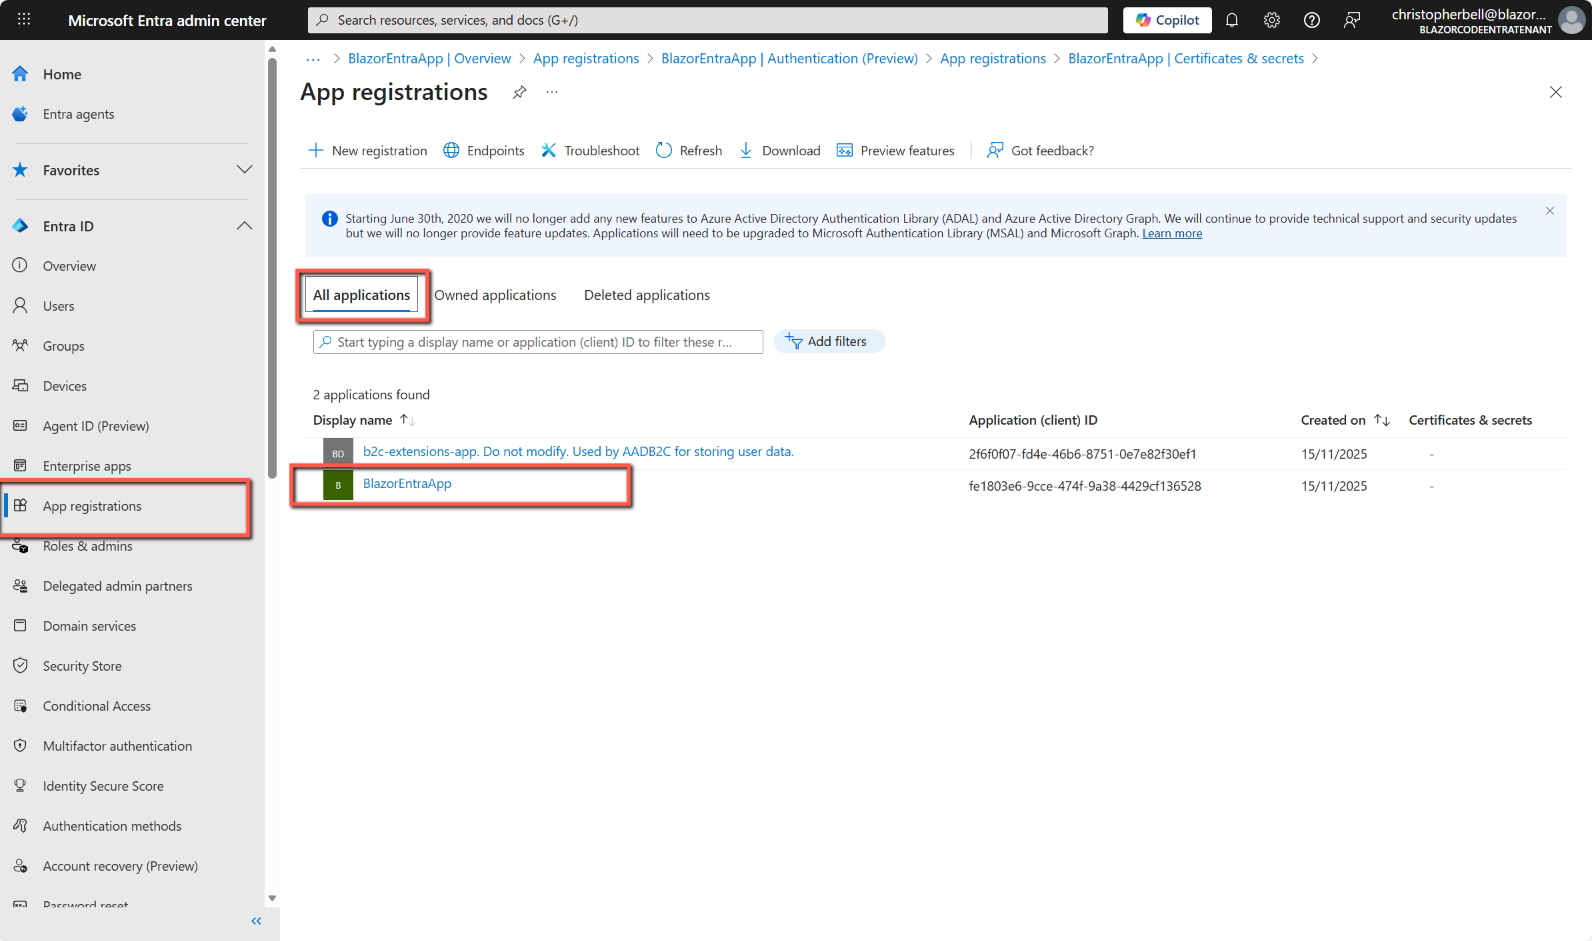This screenshot has width=1592, height=941.
Task: Open the settings gear icon
Action: (x=1272, y=20)
